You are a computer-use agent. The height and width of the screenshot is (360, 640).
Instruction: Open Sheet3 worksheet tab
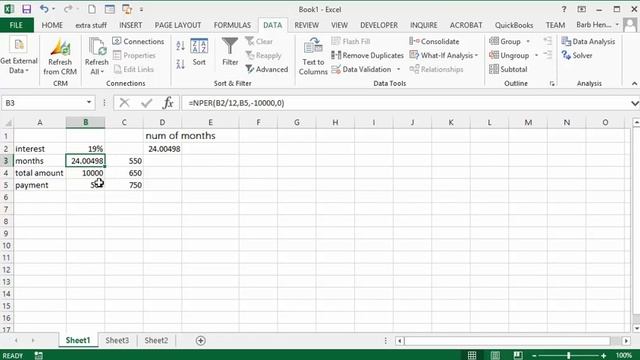pos(117,340)
